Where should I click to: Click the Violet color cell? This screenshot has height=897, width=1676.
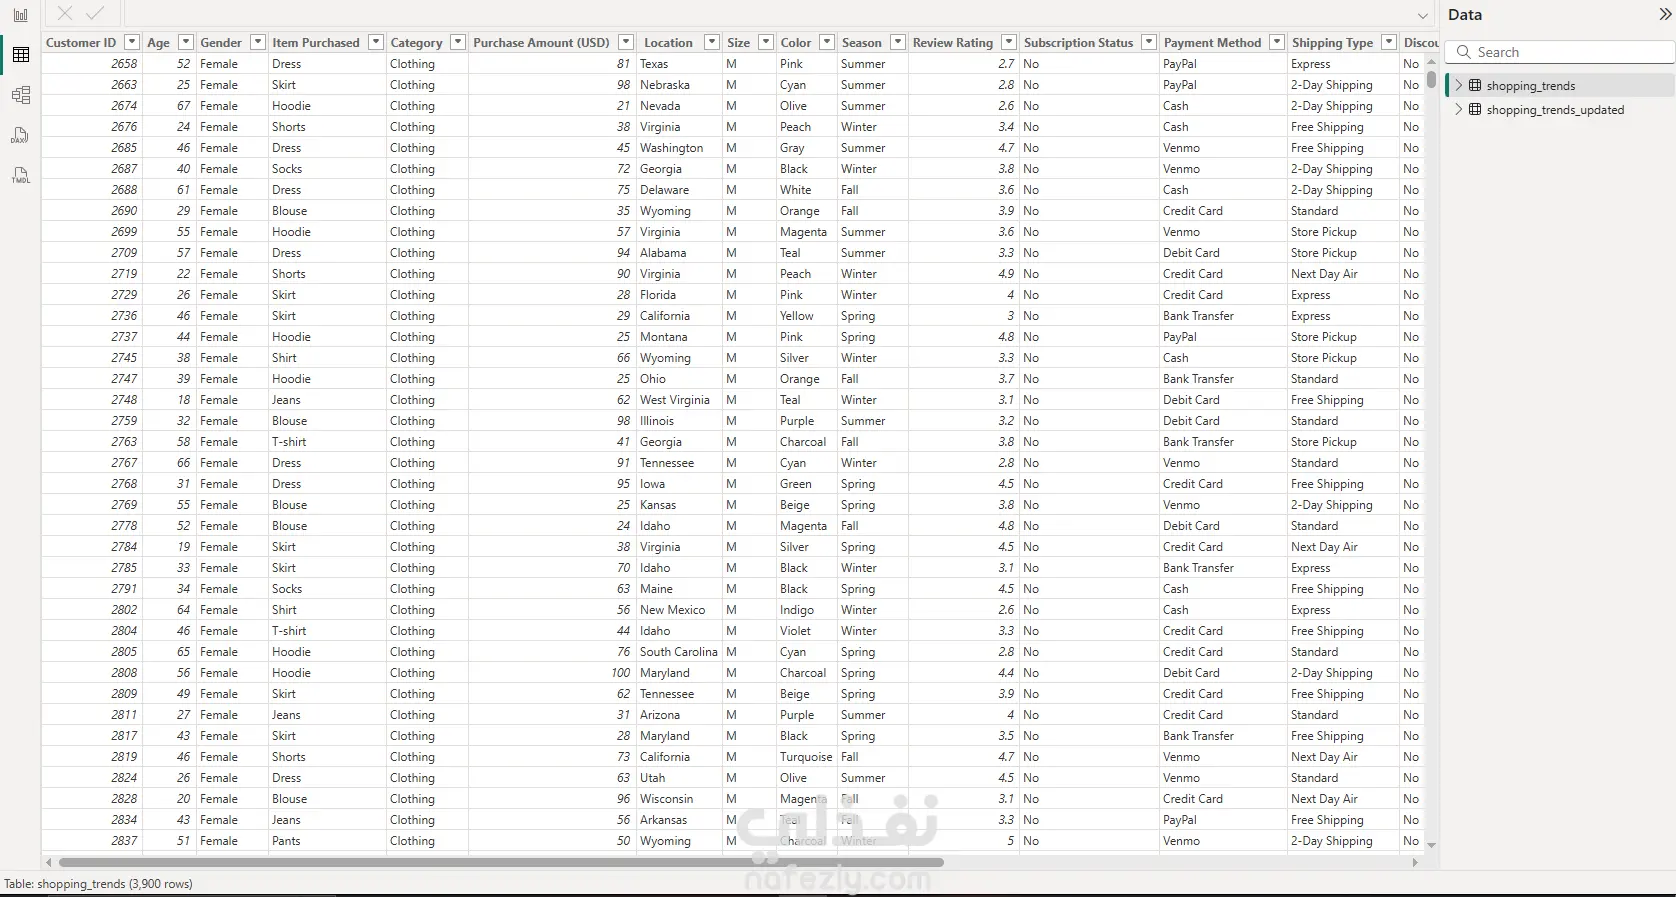806,630
